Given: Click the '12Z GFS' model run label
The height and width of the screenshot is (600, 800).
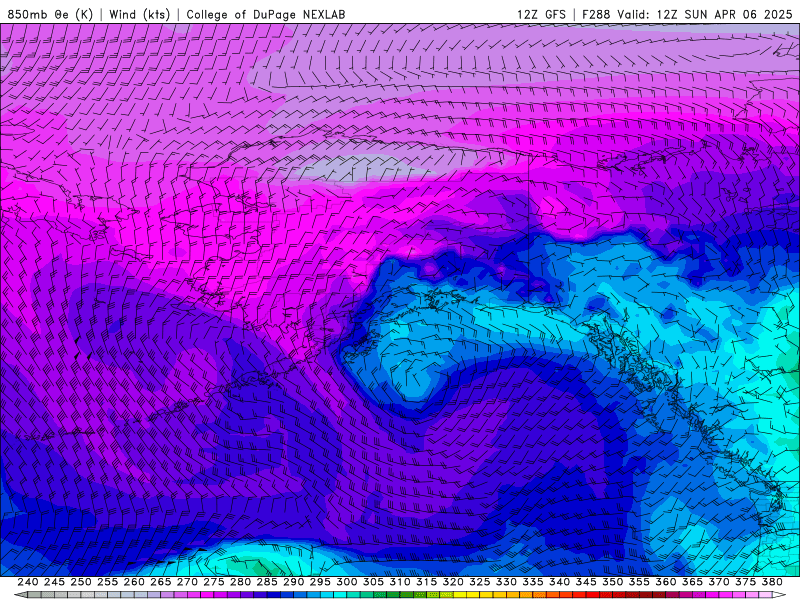Looking at the screenshot, I should click(541, 14).
